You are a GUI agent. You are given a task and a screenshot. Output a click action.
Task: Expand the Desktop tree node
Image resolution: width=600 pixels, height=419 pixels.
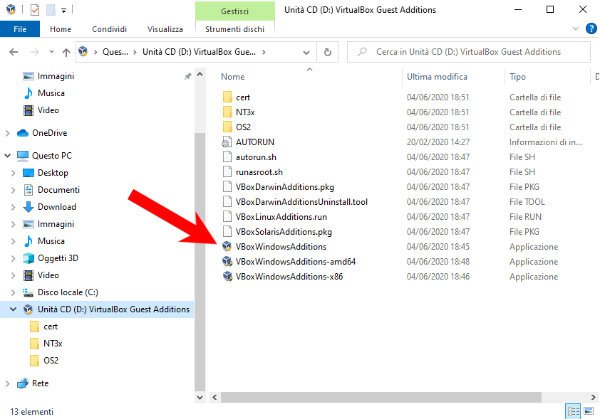tap(13, 173)
